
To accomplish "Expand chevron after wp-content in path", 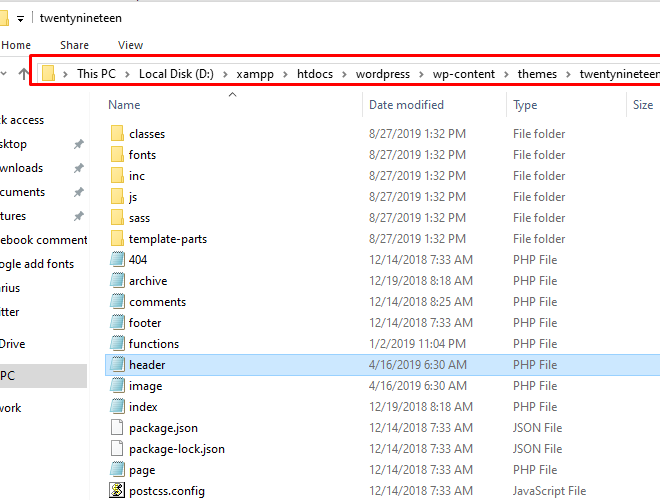I will click(506, 74).
